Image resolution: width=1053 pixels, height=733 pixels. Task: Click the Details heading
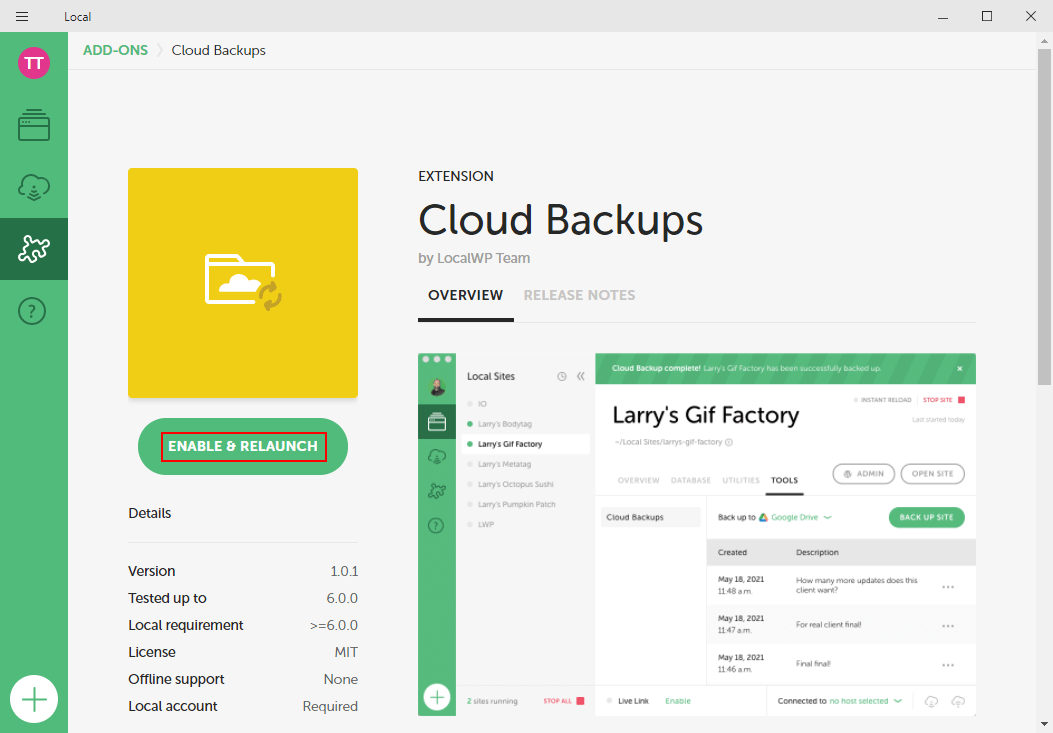point(150,513)
